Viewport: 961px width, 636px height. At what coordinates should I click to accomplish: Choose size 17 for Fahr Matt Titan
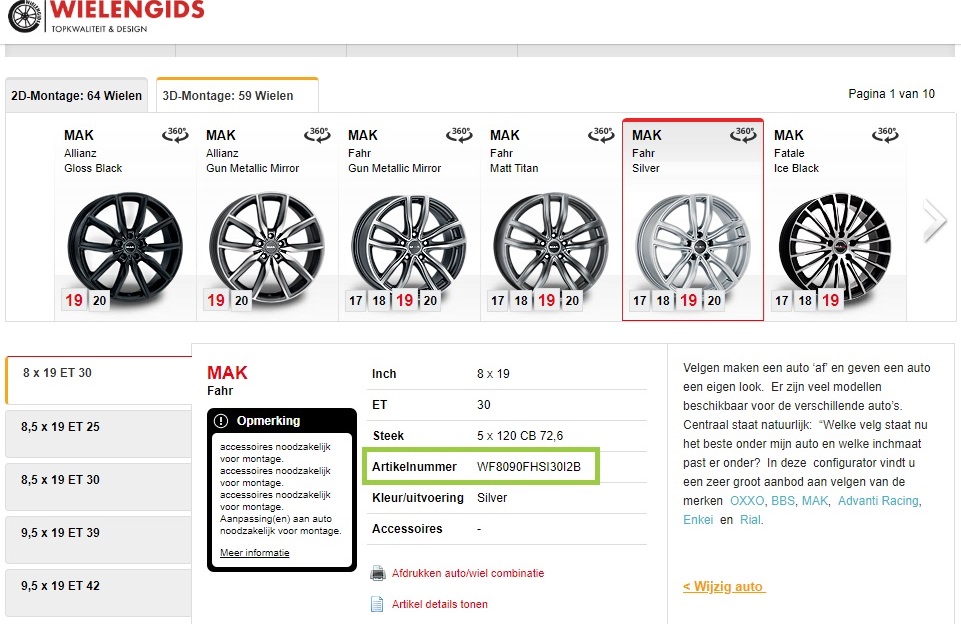click(498, 301)
